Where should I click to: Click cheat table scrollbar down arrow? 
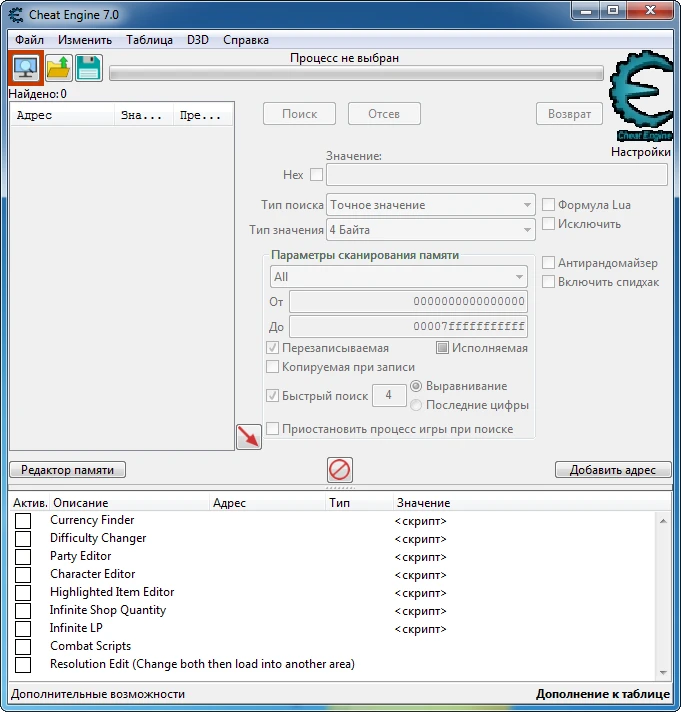(663, 672)
